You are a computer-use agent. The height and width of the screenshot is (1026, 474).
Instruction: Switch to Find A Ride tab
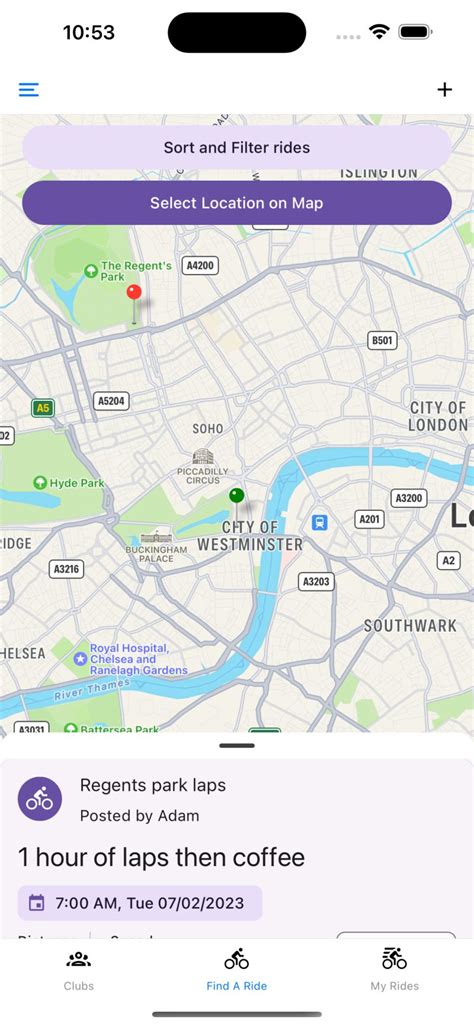tap(236, 969)
